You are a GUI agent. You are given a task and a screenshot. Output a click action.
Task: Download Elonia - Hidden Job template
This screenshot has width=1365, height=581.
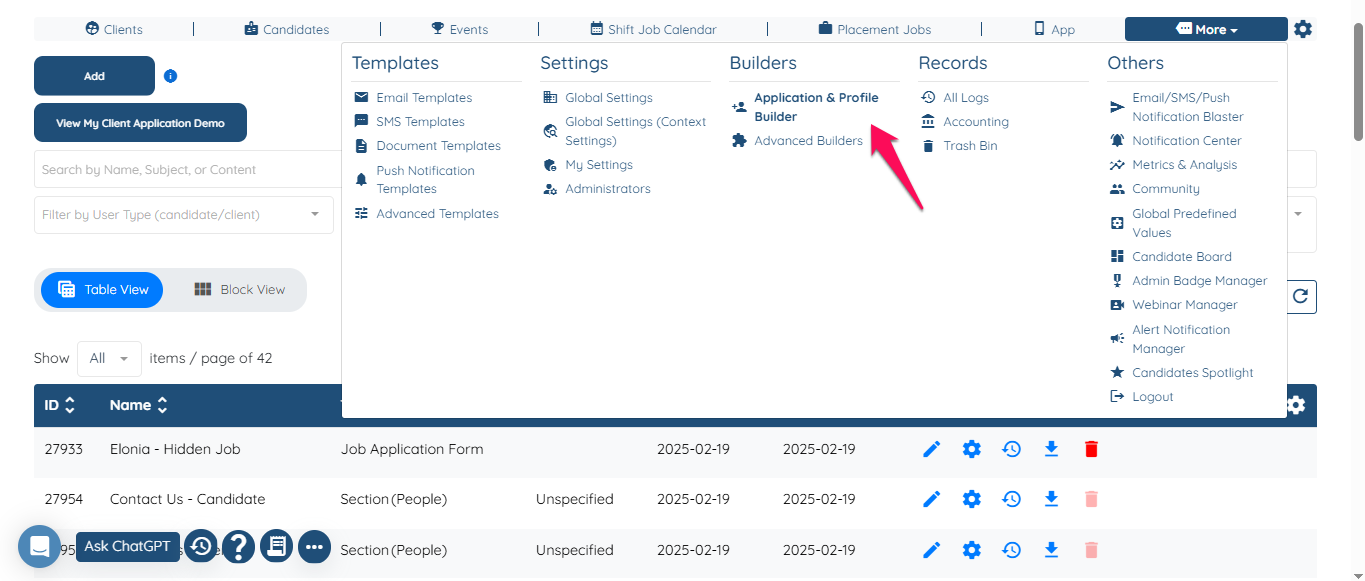tap(1051, 449)
